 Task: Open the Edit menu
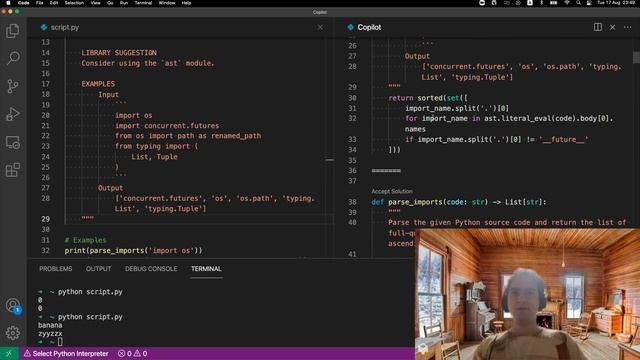pyautogui.click(x=54, y=3)
